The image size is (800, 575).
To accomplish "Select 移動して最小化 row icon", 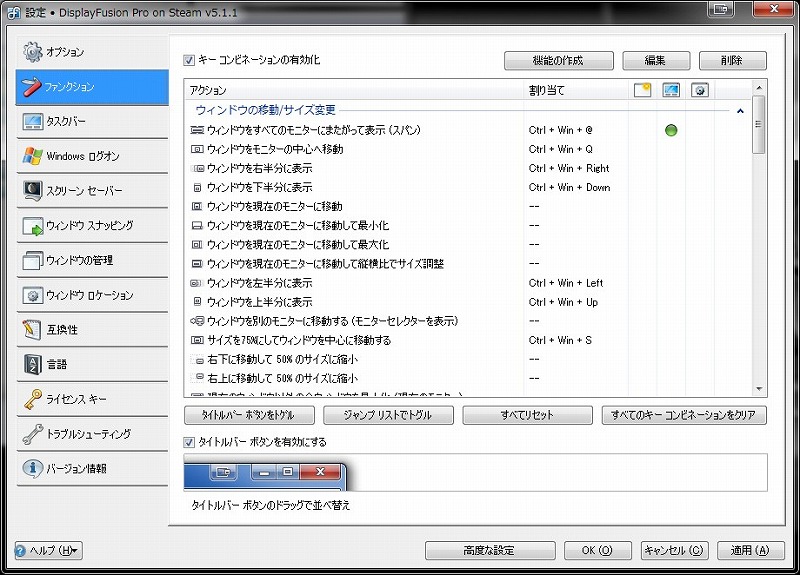I will pos(197,226).
